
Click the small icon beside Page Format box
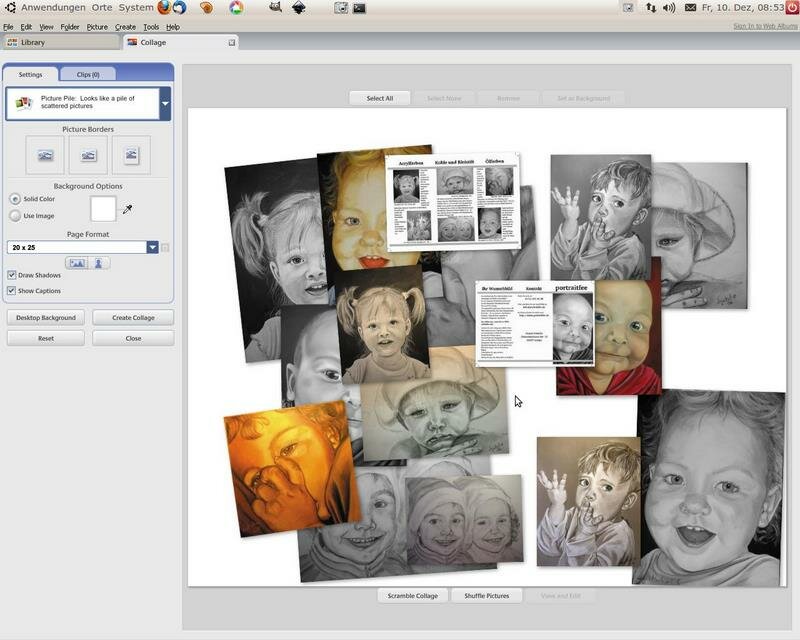point(165,248)
